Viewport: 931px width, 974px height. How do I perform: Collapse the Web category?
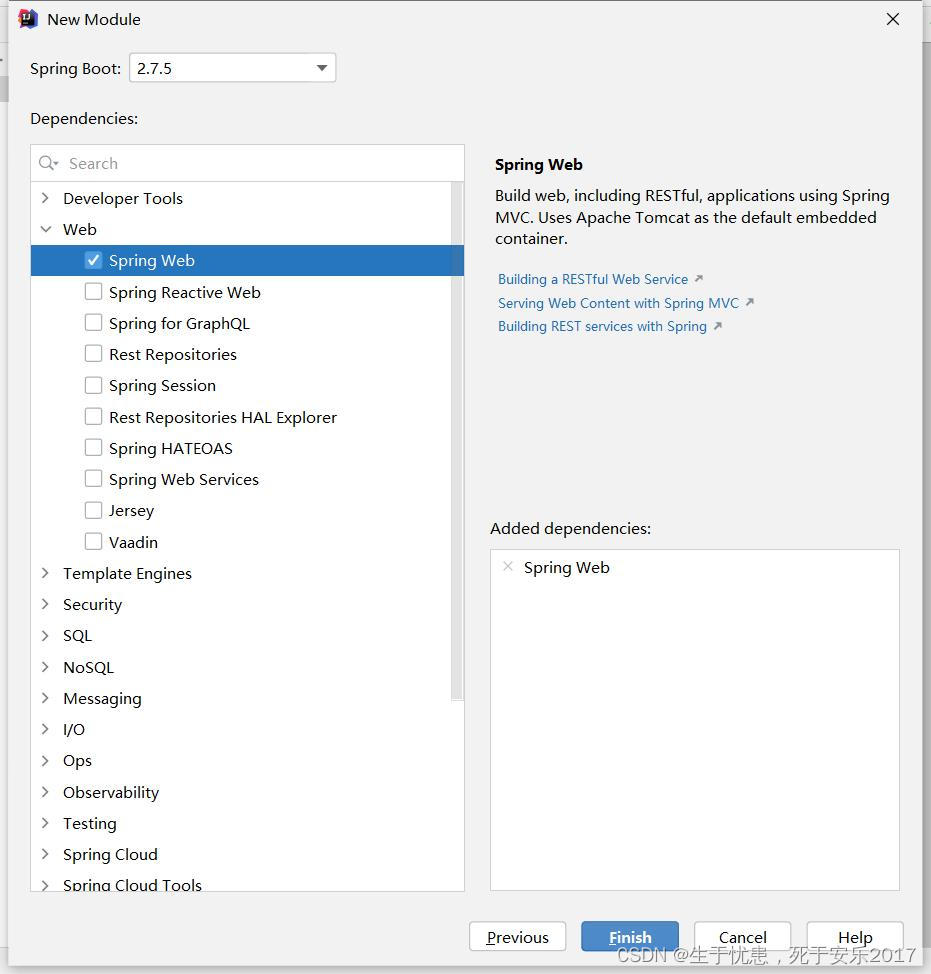46,228
